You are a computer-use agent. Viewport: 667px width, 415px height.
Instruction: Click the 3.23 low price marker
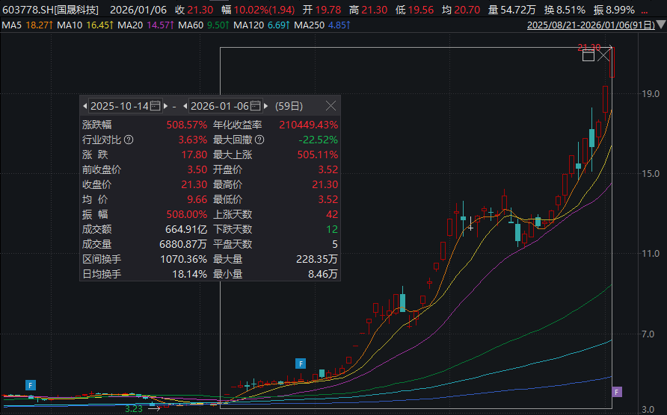coord(133,408)
